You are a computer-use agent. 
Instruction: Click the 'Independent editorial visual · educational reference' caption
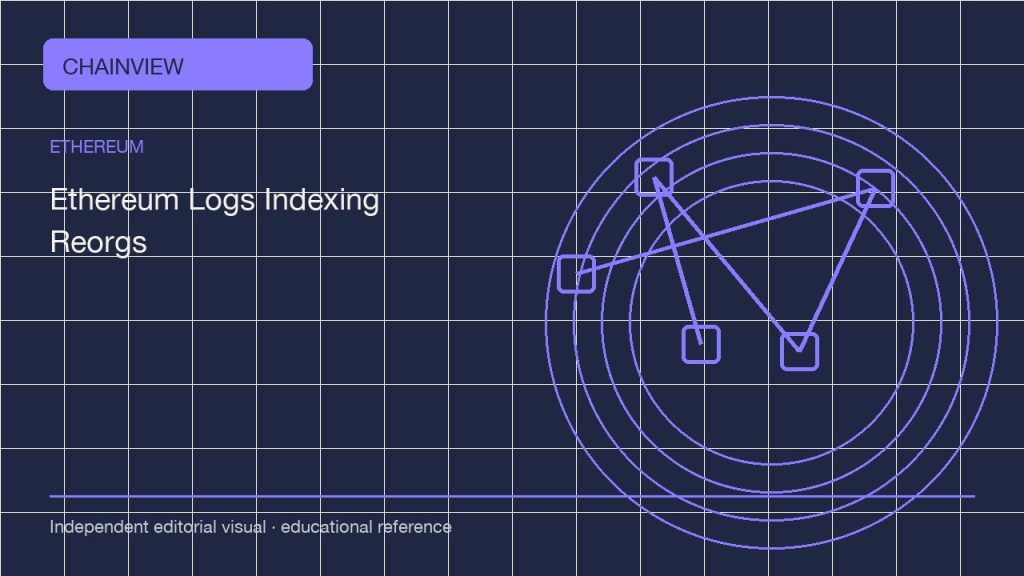point(251,527)
